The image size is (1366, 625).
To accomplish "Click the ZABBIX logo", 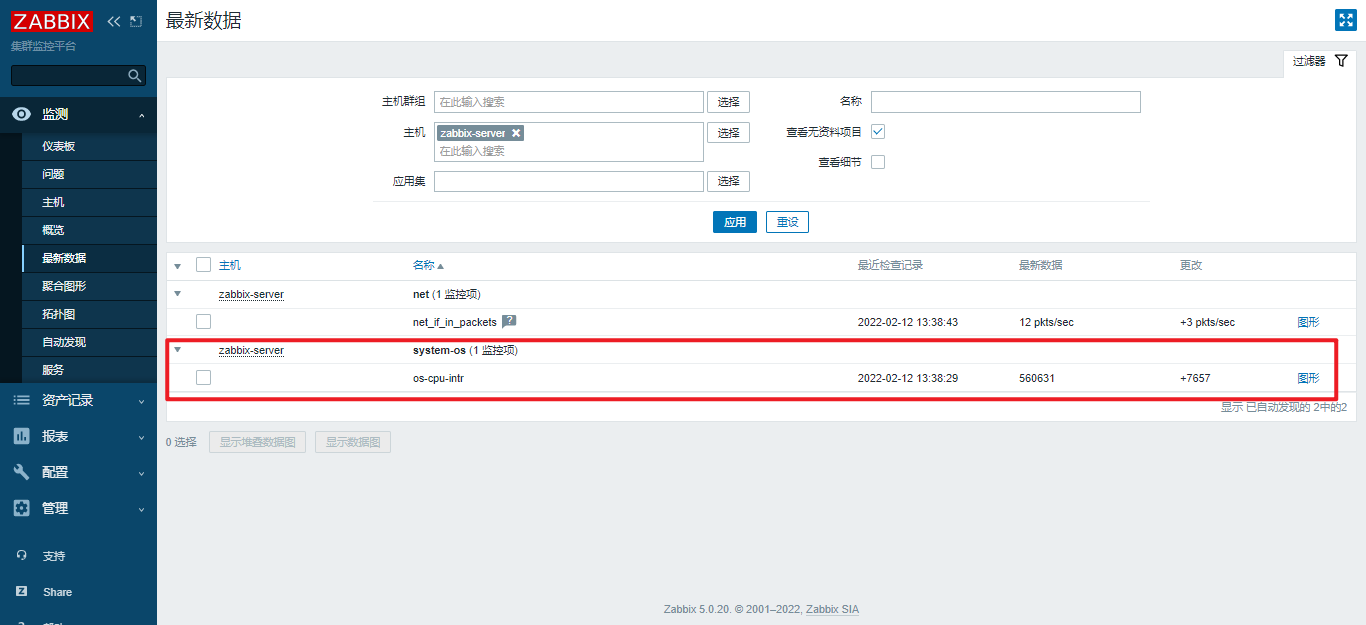I will coord(52,21).
